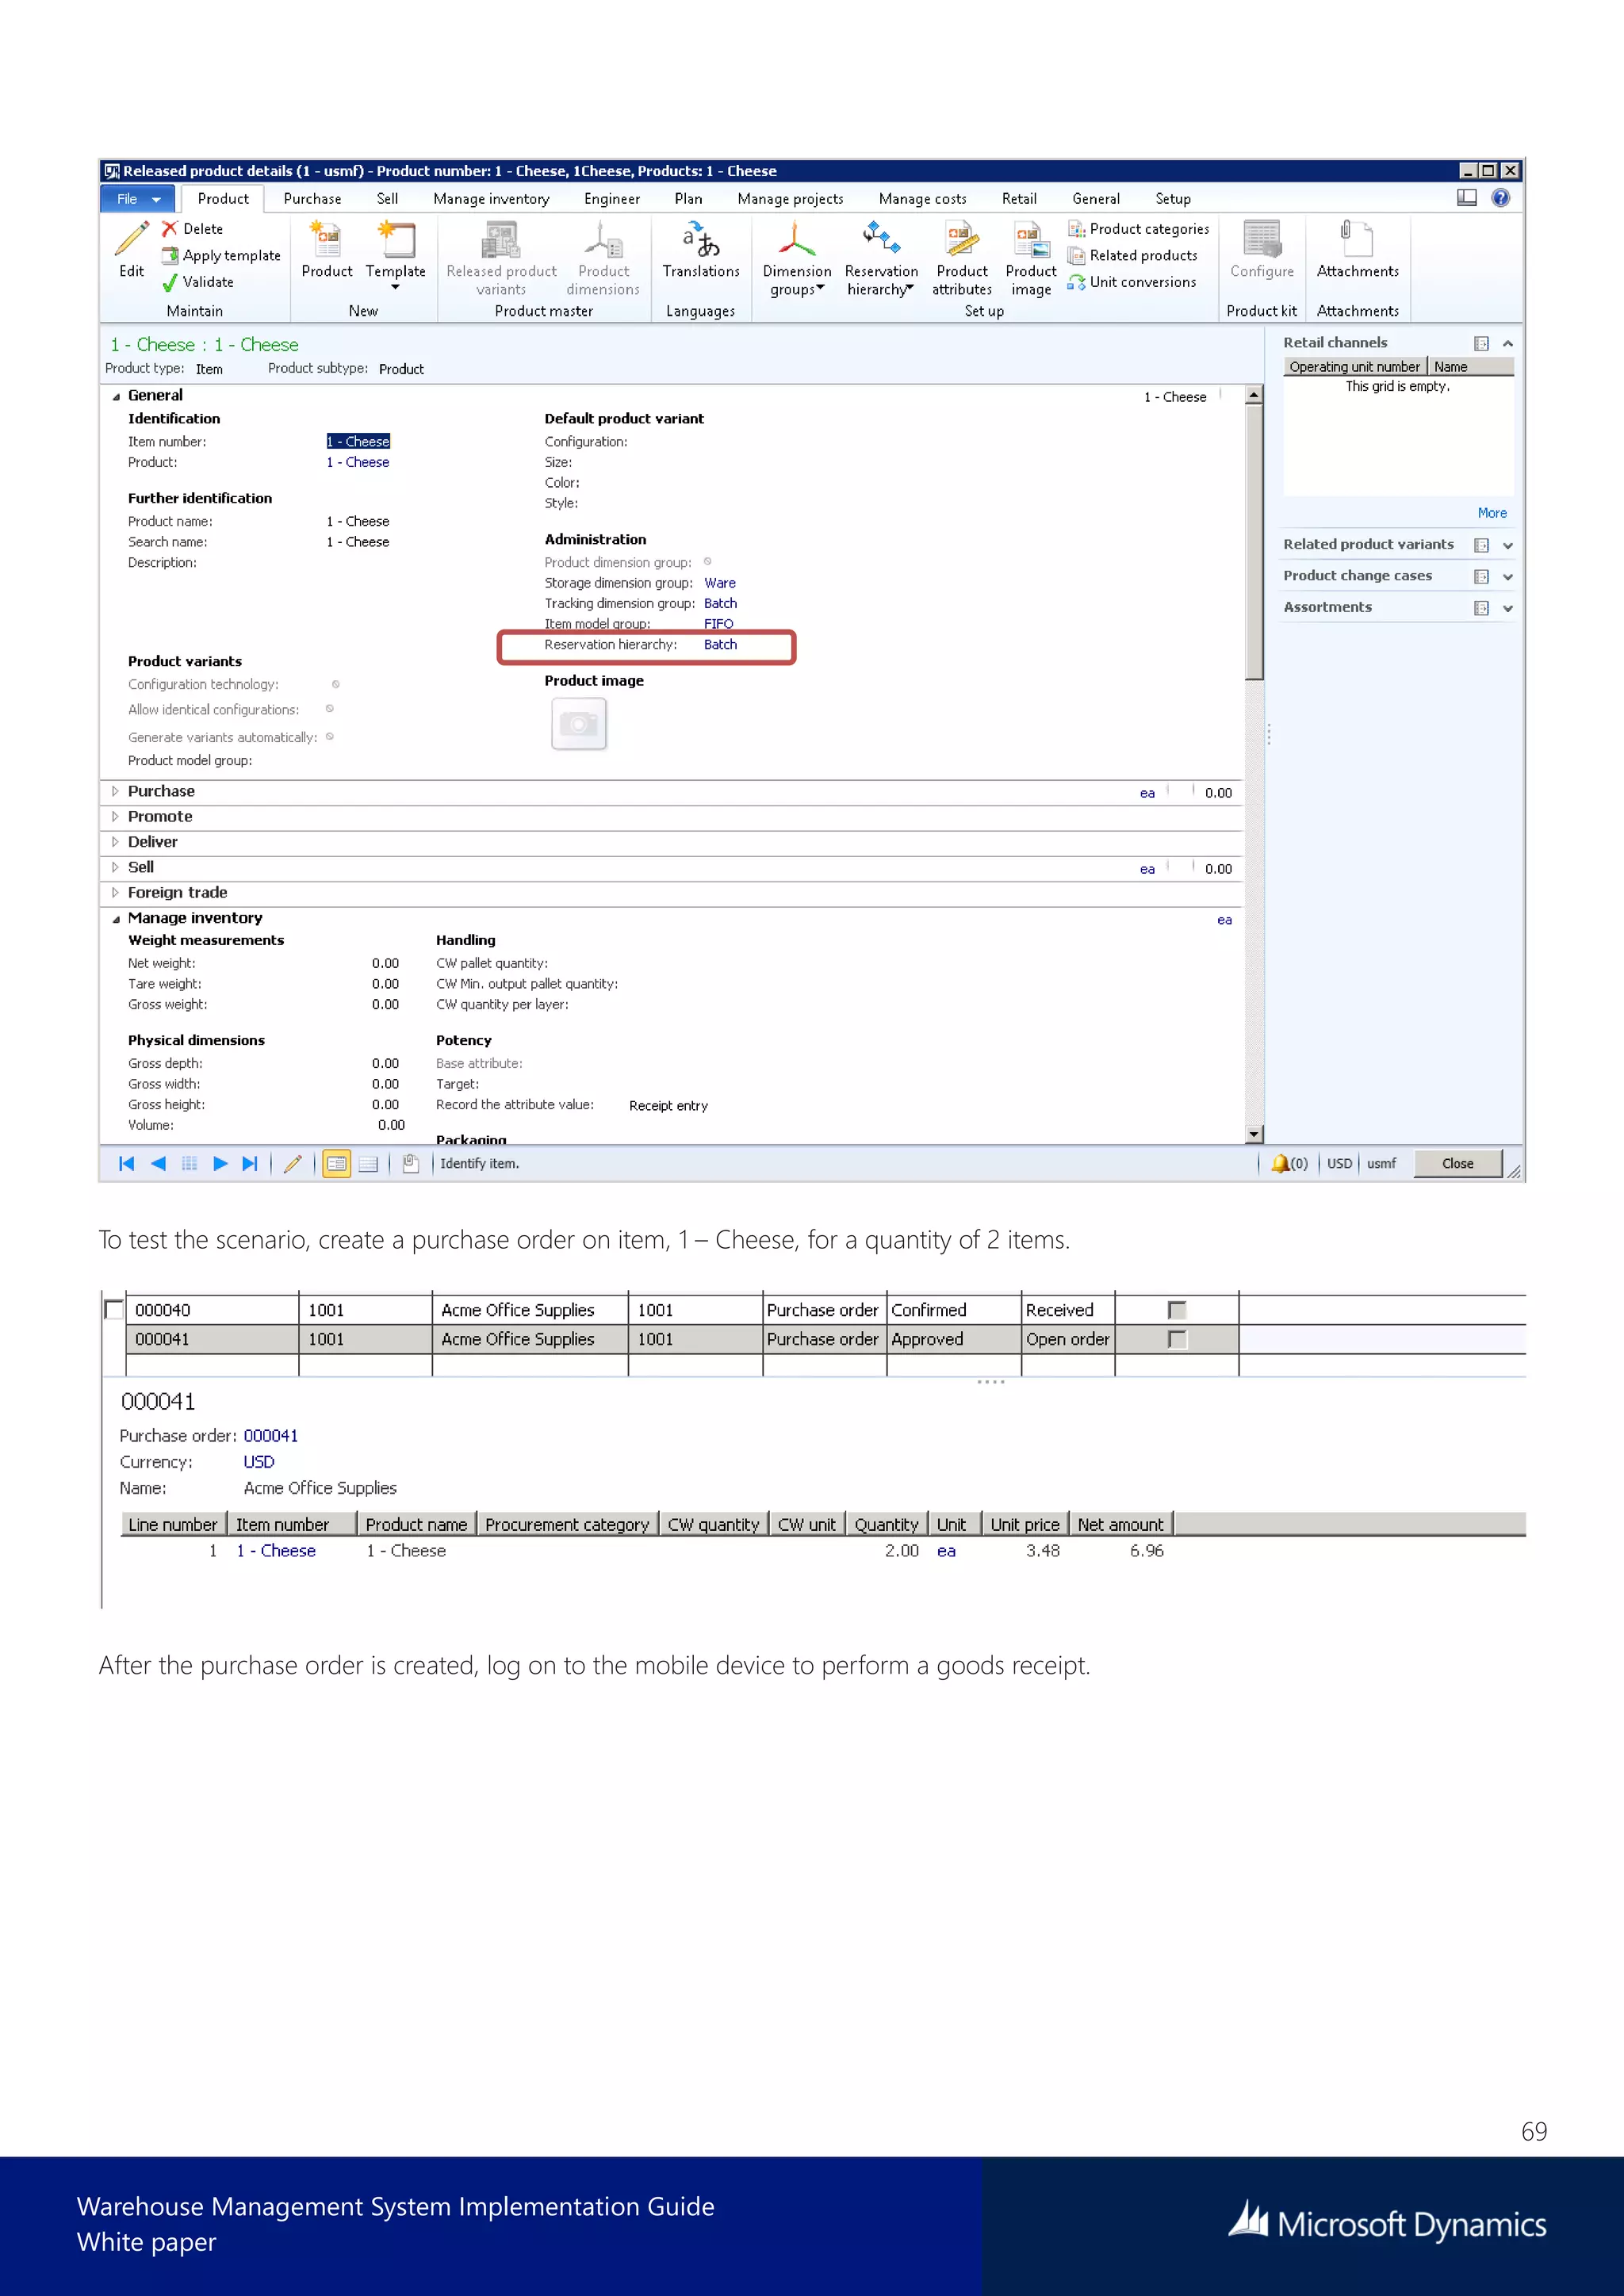Select row checkbox left of order 000040
Viewport: 1624px width, 2296px height.
pyautogui.click(x=114, y=1310)
